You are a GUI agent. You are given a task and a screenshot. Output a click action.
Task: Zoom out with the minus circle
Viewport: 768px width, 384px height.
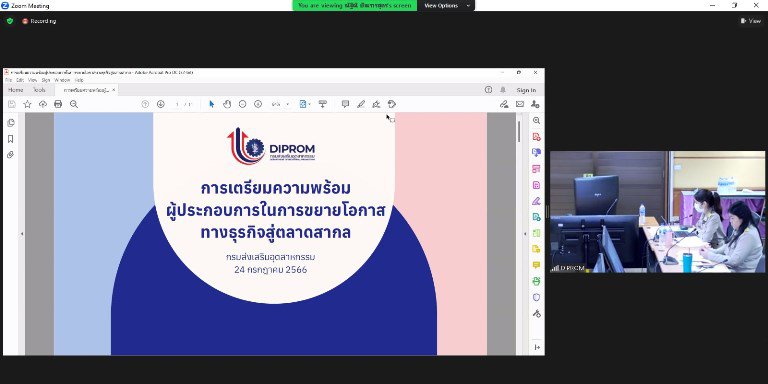coord(242,104)
